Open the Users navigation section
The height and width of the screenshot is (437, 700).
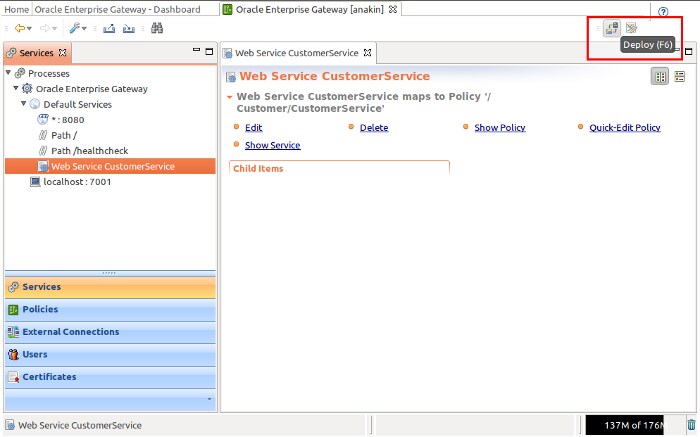(110, 354)
